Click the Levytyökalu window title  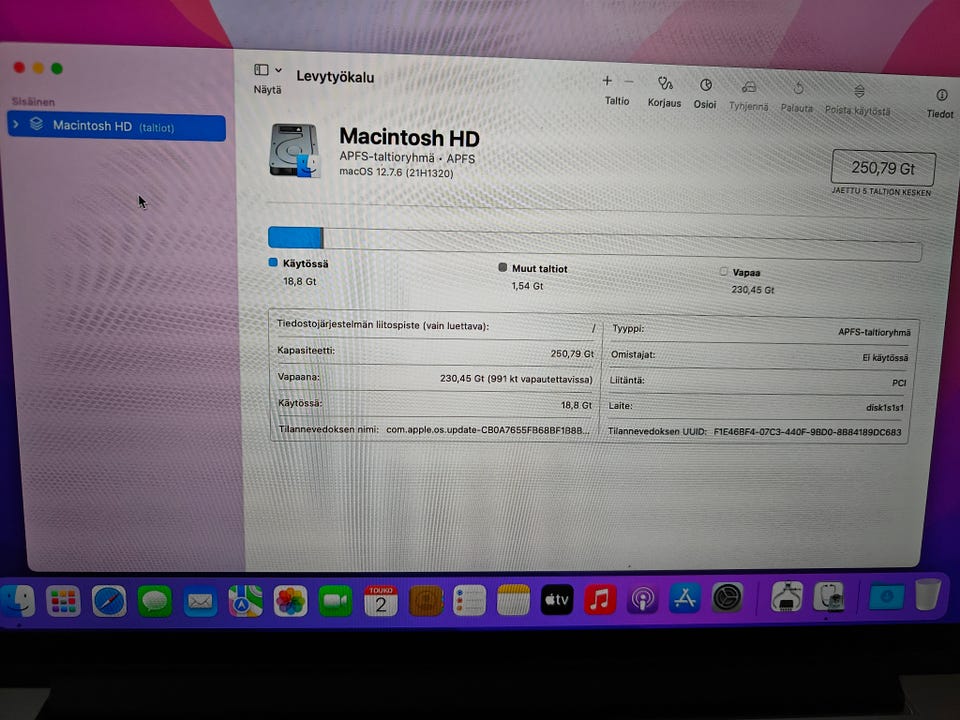click(x=335, y=77)
